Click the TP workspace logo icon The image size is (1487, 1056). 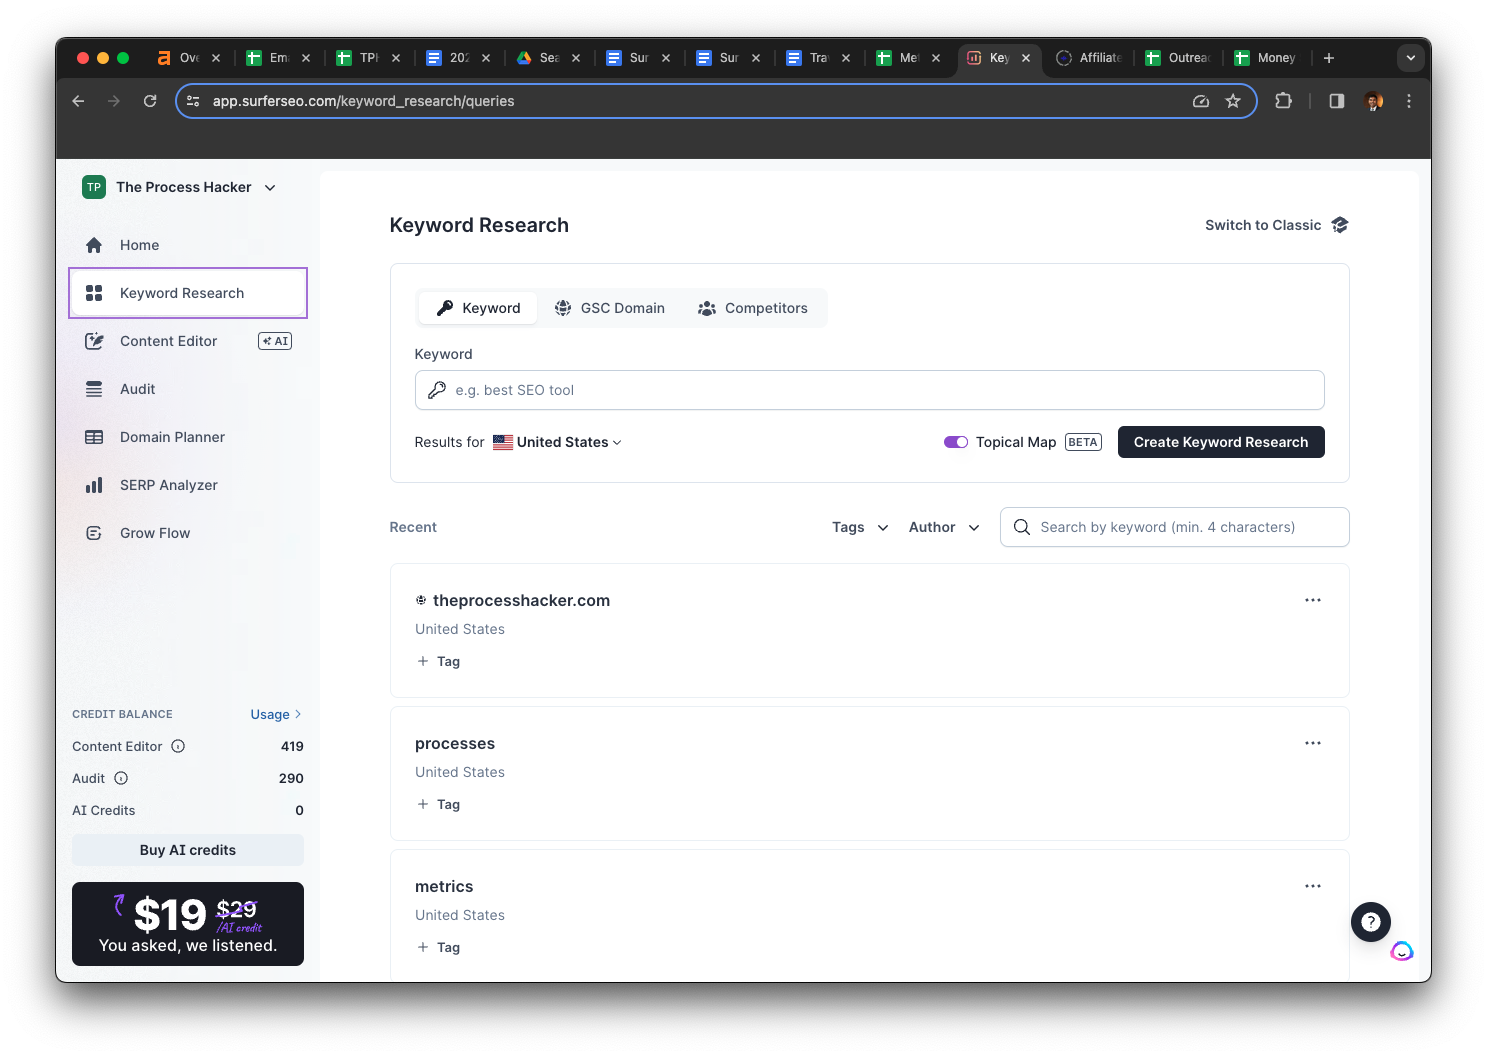[94, 187]
